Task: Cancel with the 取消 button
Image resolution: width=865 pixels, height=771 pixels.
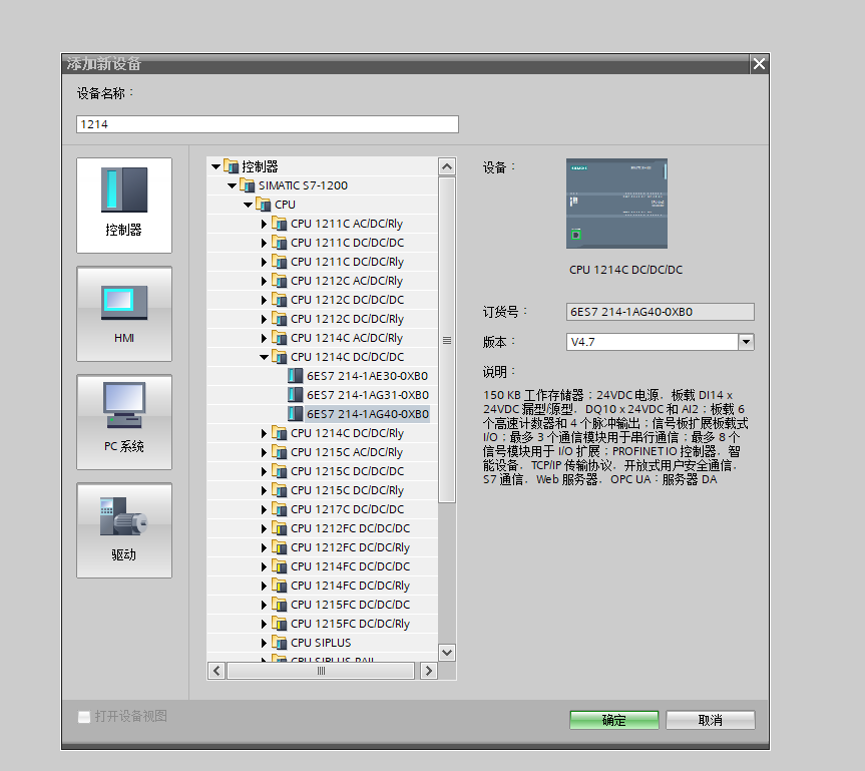Action: [711, 720]
